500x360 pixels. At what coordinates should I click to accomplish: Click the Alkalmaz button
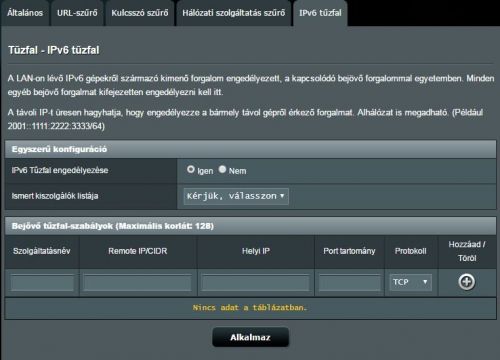[250, 337]
